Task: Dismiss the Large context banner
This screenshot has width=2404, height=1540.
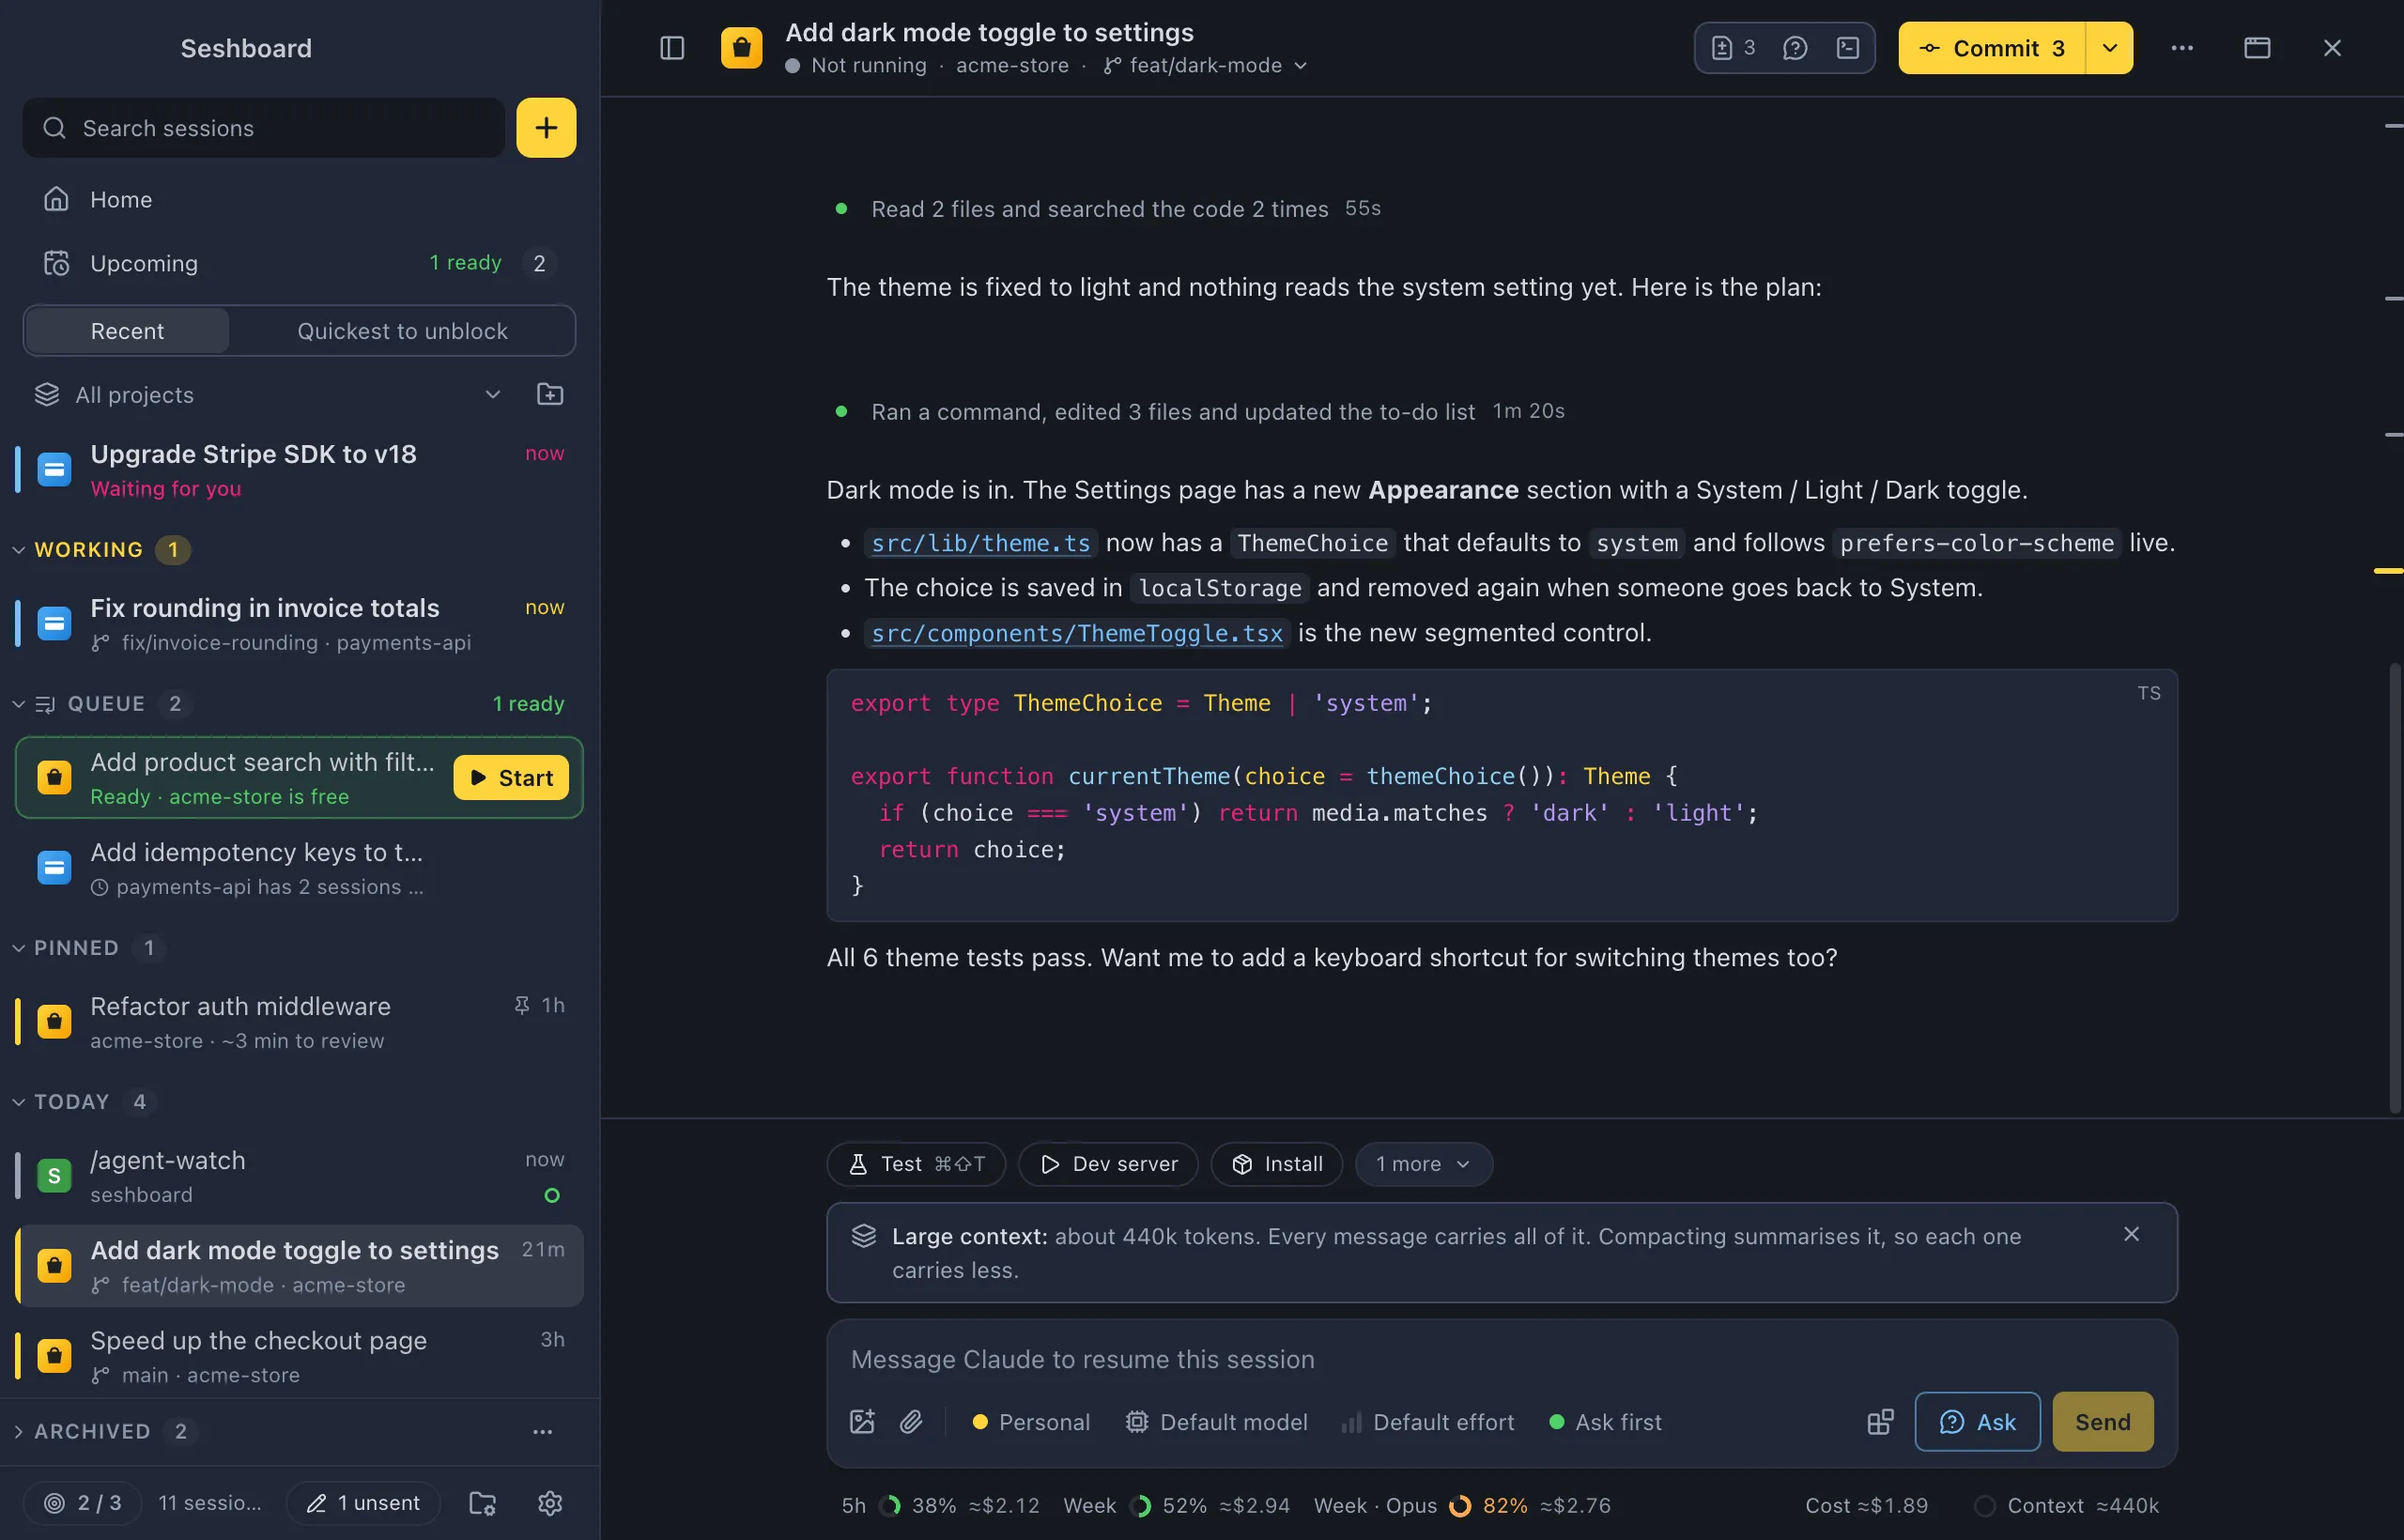Action: [x=2131, y=1235]
